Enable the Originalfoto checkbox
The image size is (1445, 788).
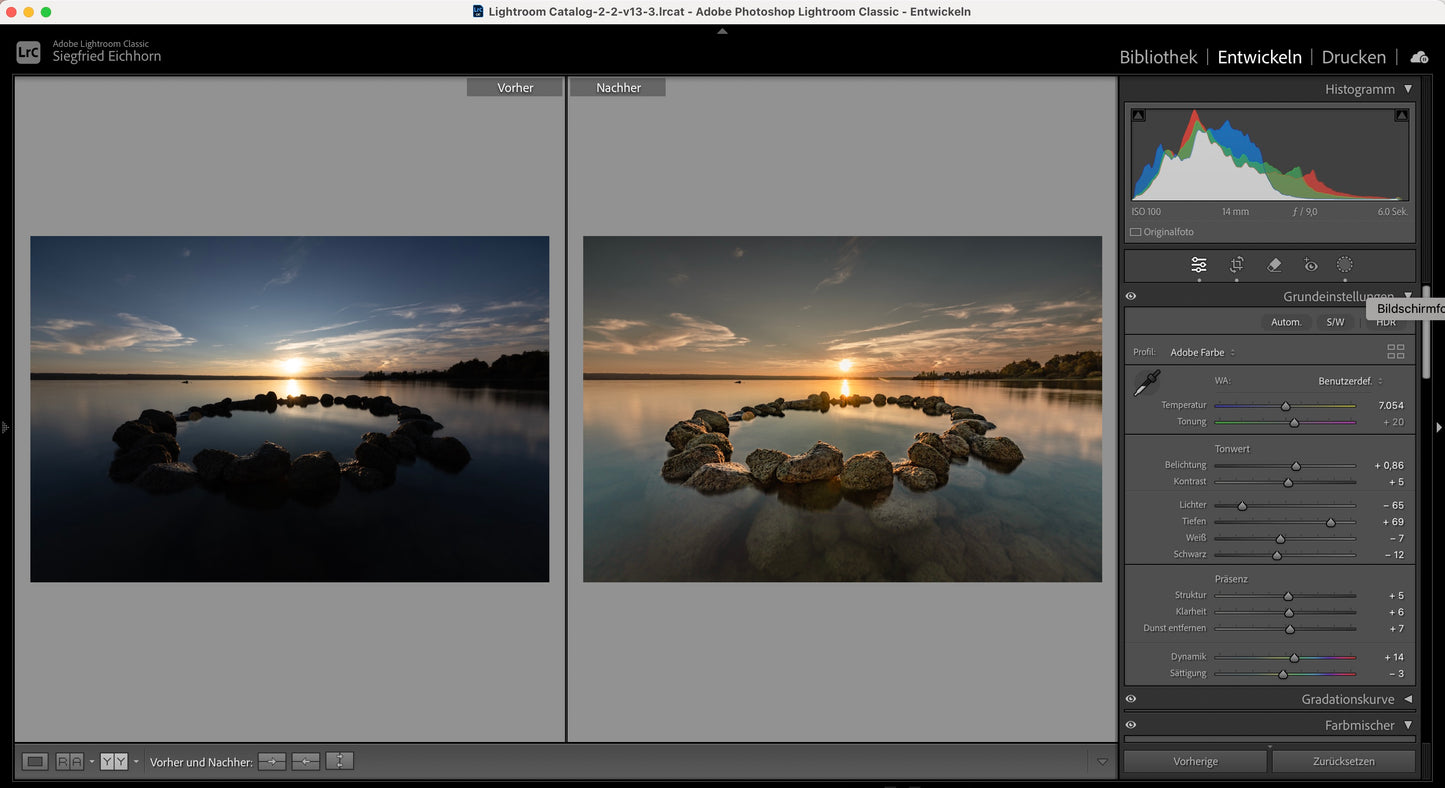[1136, 232]
